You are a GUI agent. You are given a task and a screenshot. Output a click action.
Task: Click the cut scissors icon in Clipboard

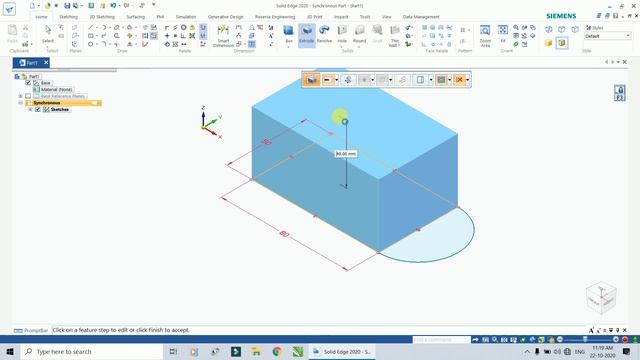pyautogui.click(x=25, y=27)
